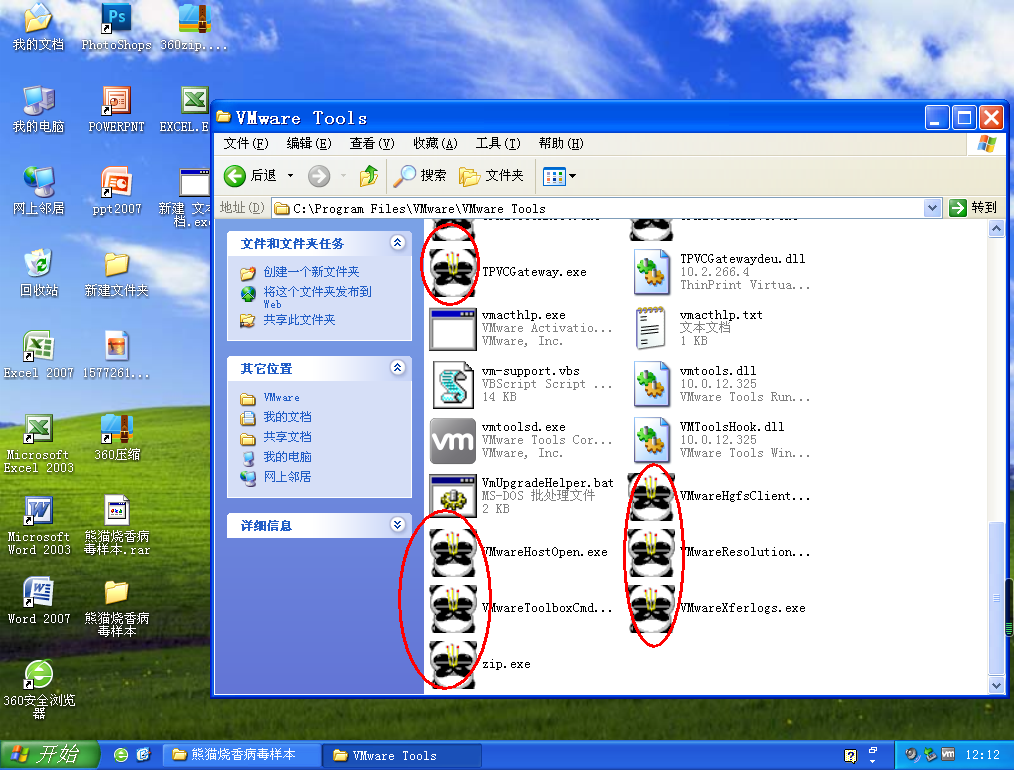This screenshot has height=770, width=1014.
Task: Open the Views dropdown in toolbar
Action: pos(559,177)
